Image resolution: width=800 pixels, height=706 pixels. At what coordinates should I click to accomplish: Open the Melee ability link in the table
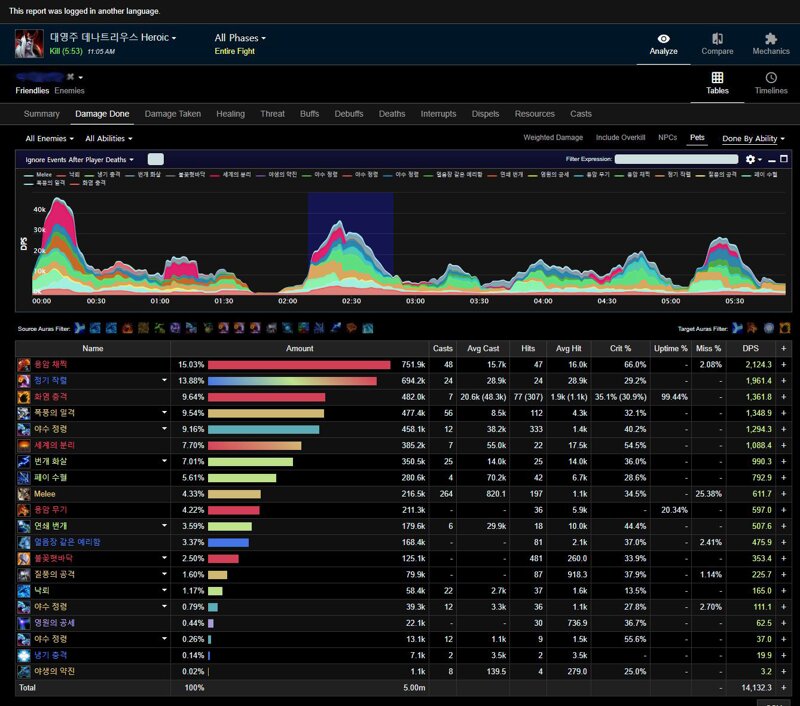pyautogui.click(x=44, y=494)
